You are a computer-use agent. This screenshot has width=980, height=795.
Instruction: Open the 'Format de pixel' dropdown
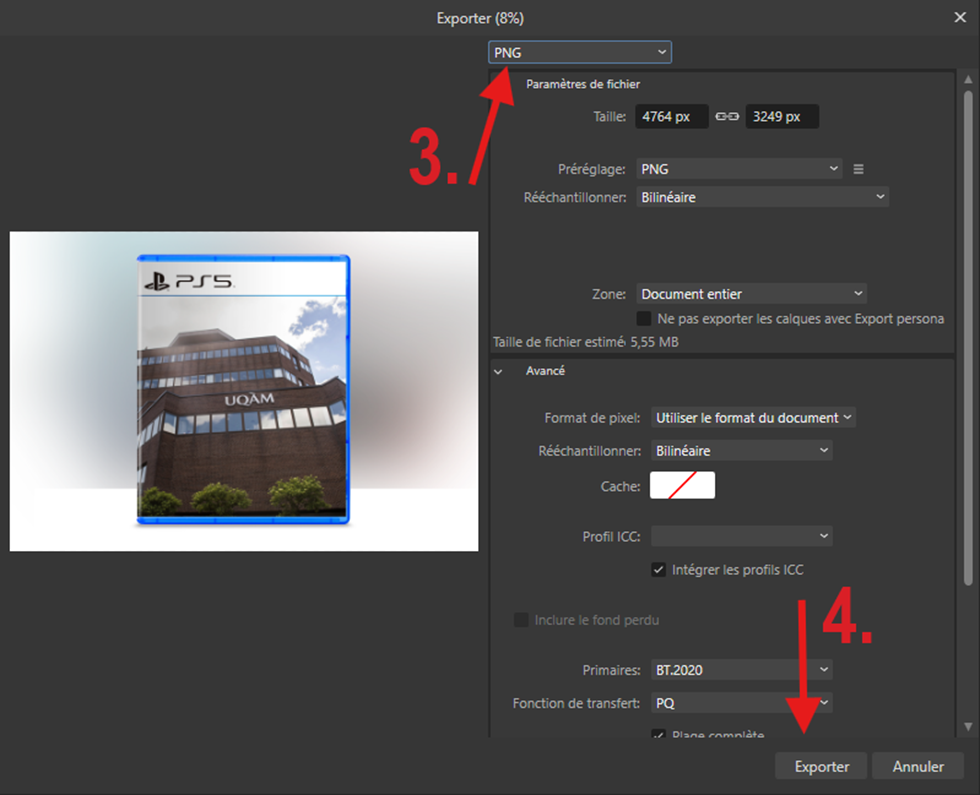pyautogui.click(x=753, y=417)
